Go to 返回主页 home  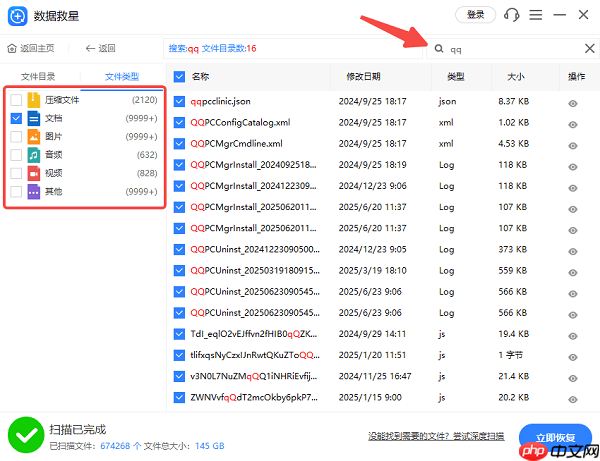pos(31,48)
